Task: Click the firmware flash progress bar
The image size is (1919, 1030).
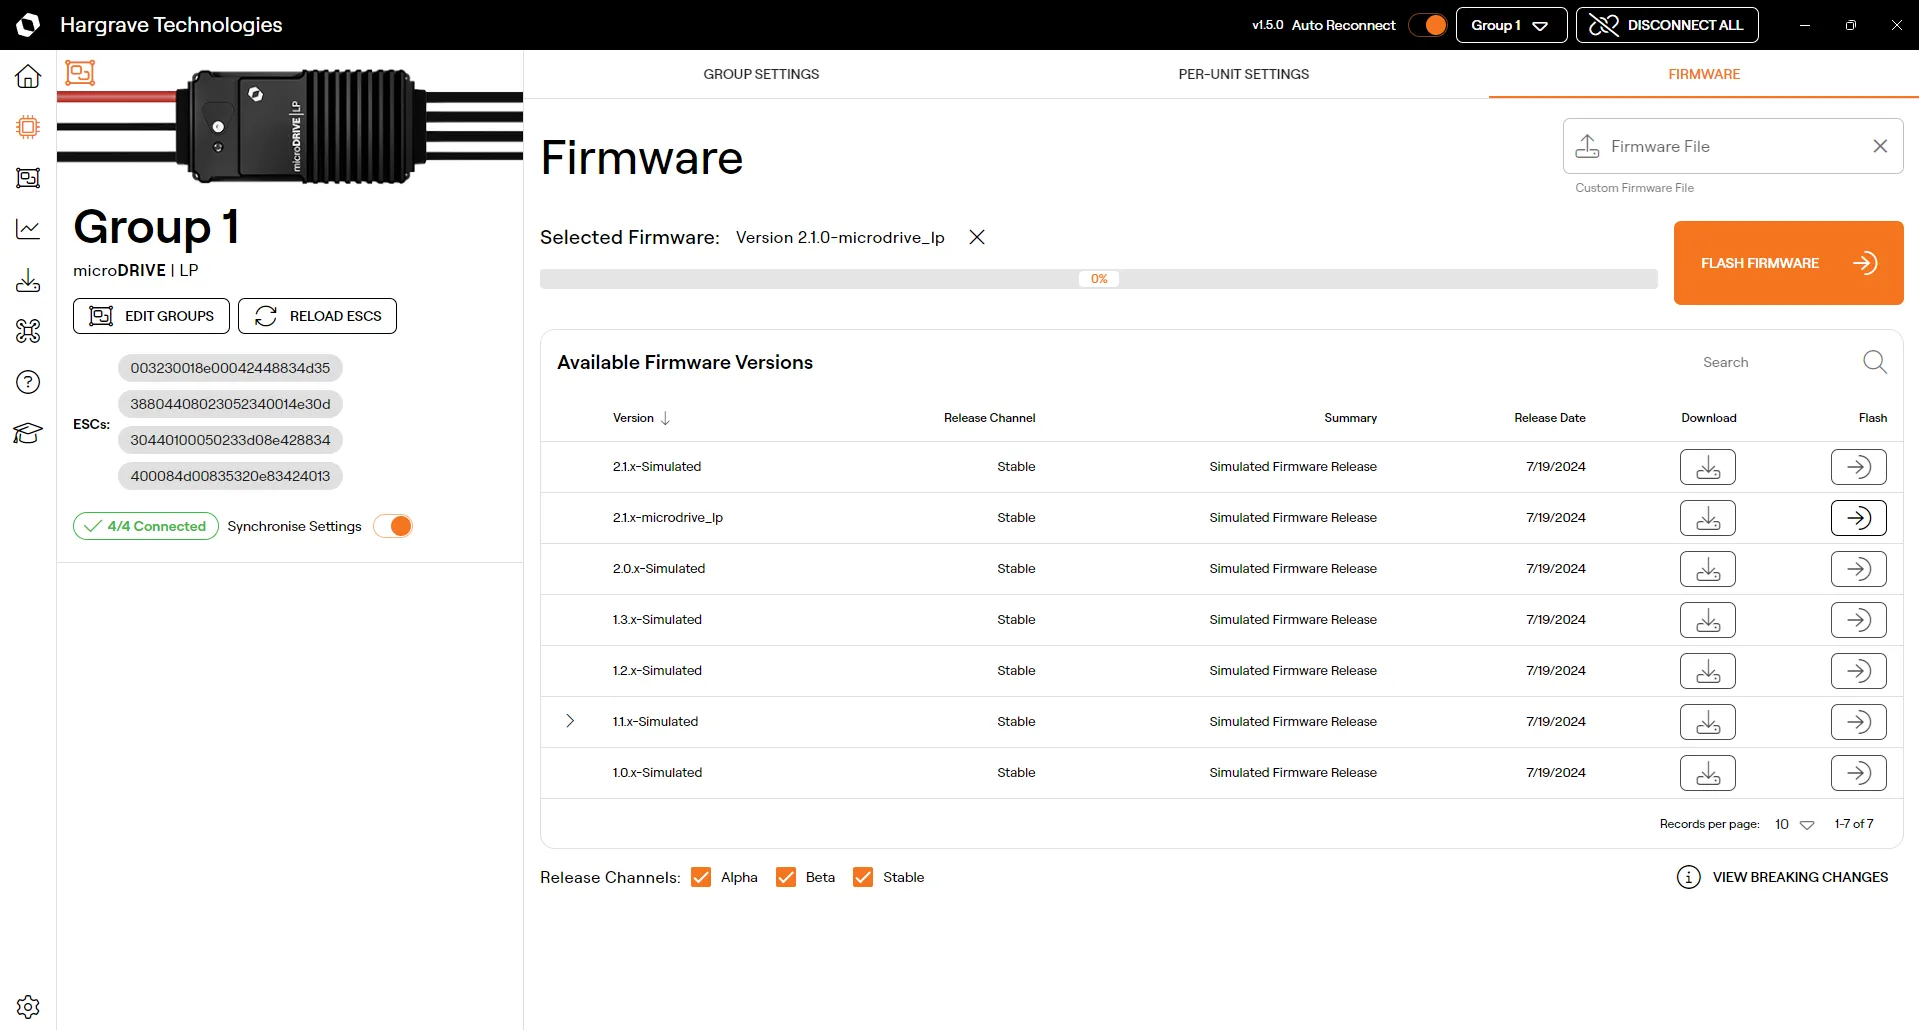Action: click(x=1098, y=279)
